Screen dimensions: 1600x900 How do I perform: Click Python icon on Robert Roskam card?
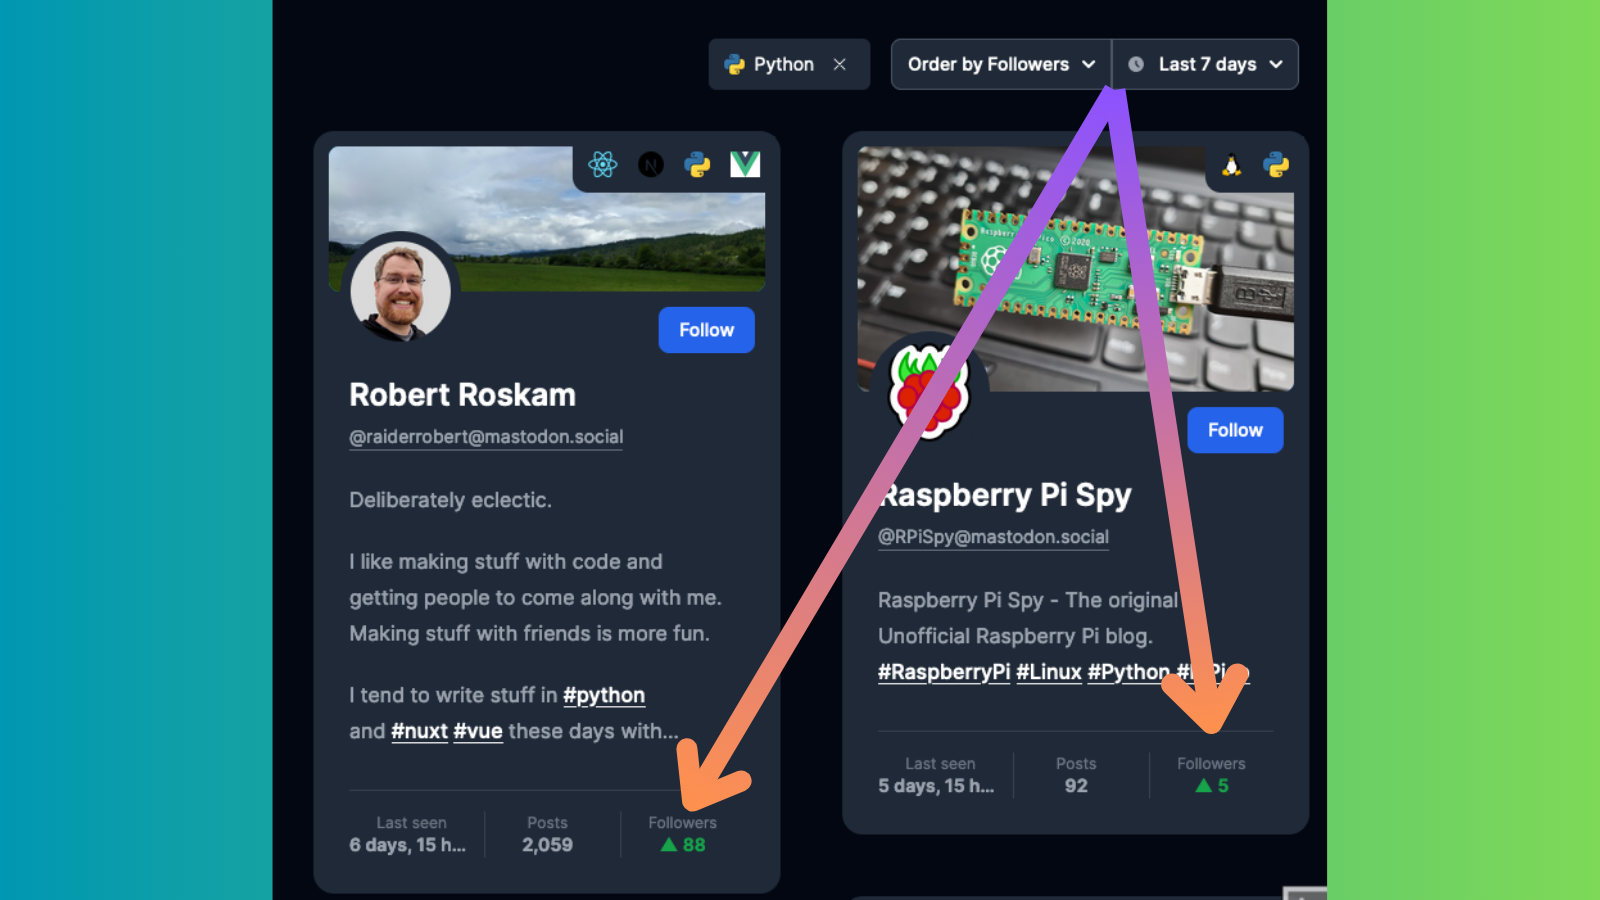click(x=697, y=164)
